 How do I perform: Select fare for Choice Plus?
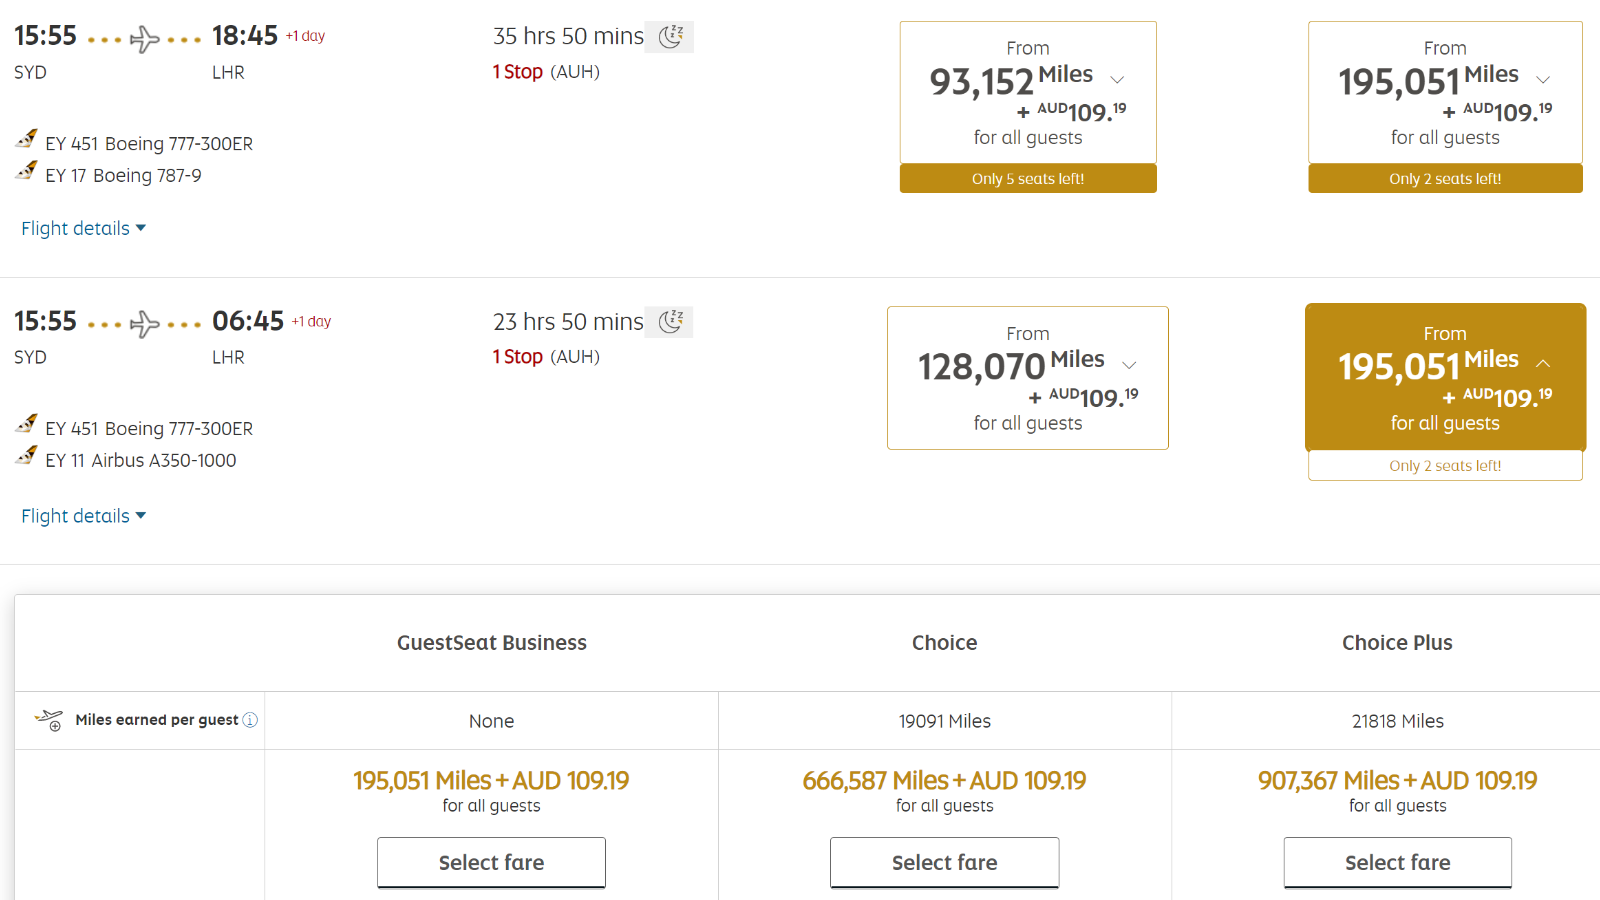(x=1398, y=862)
